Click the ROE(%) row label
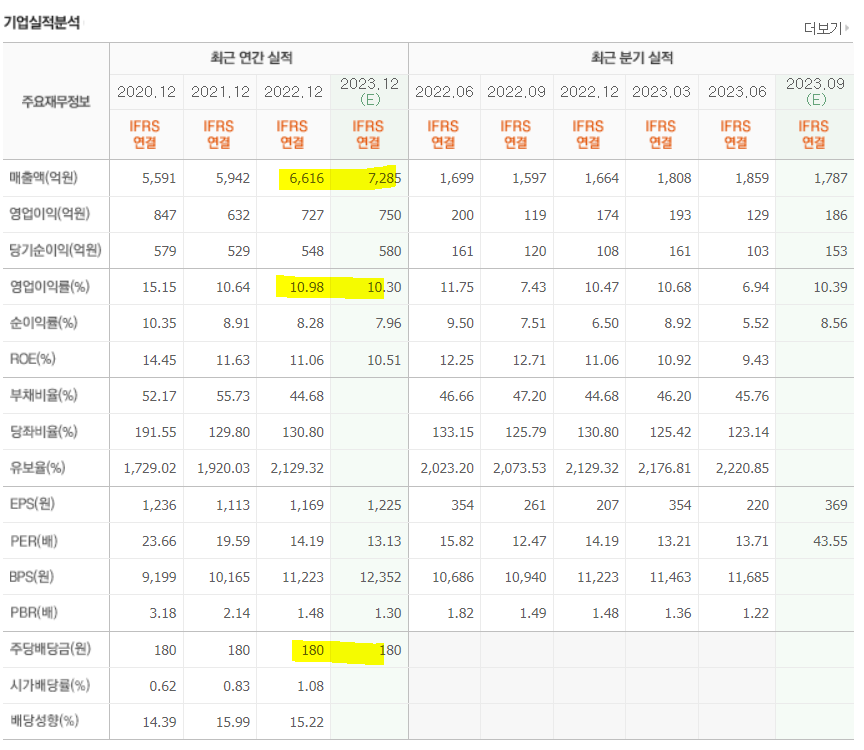 coord(33,359)
